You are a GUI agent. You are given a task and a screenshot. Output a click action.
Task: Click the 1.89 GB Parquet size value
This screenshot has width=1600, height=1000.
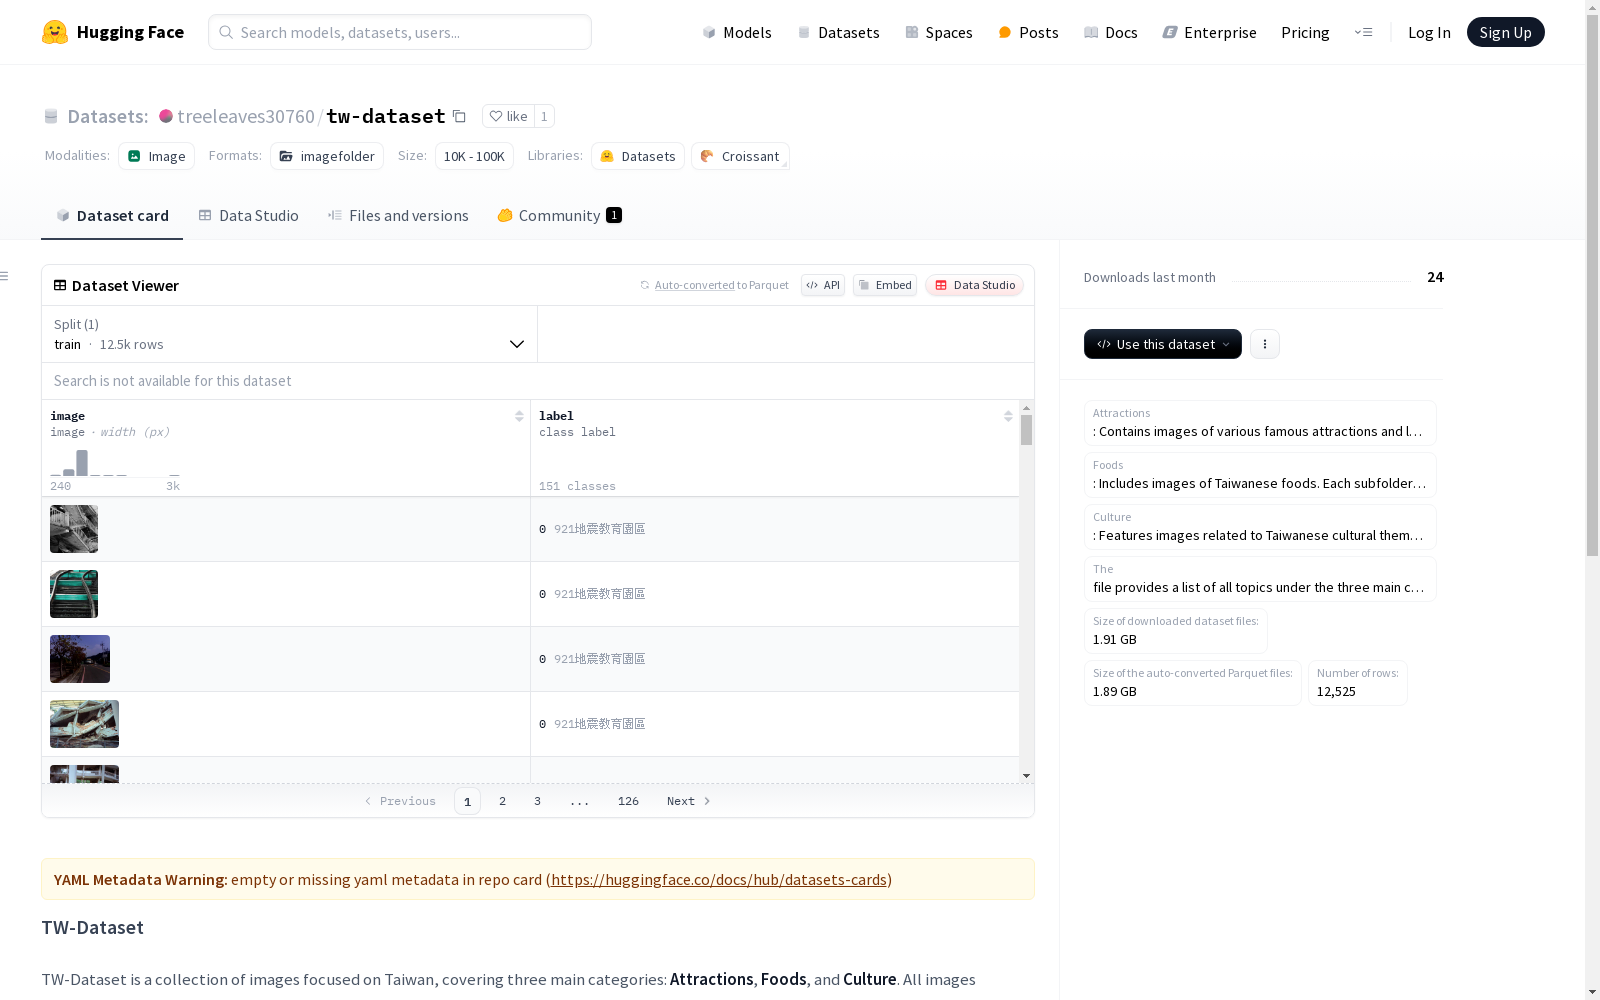(x=1114, y=692)
